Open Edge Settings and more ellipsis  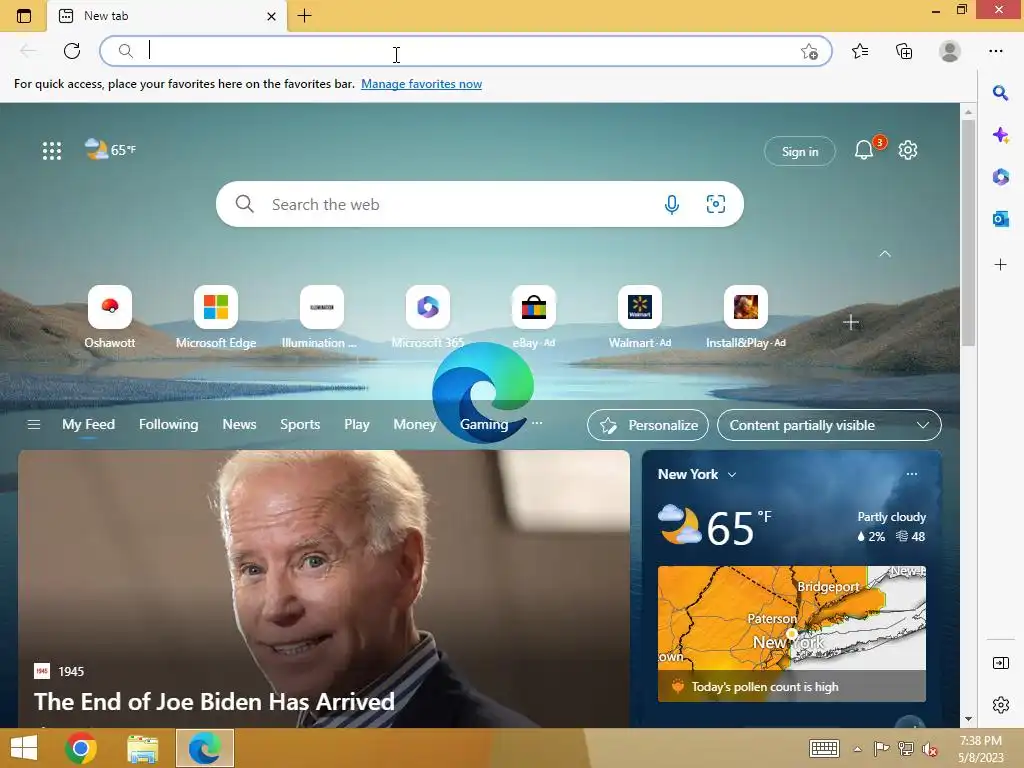(x=995, y=51)
